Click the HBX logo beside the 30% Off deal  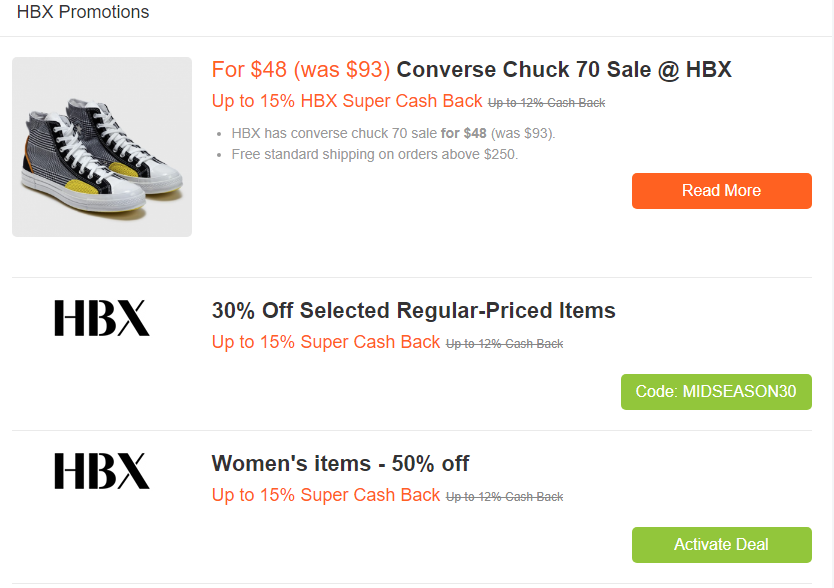102,318
